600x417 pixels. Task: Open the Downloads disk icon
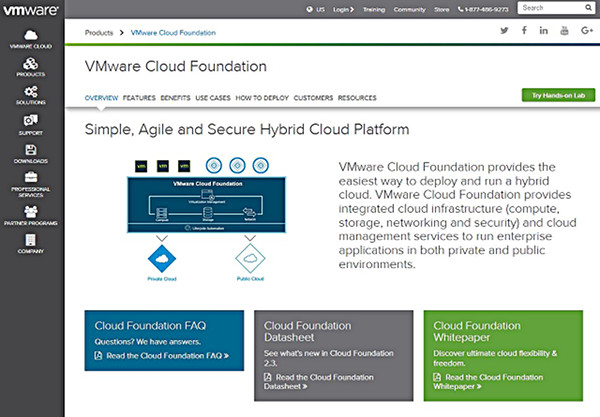pos(31,150)
